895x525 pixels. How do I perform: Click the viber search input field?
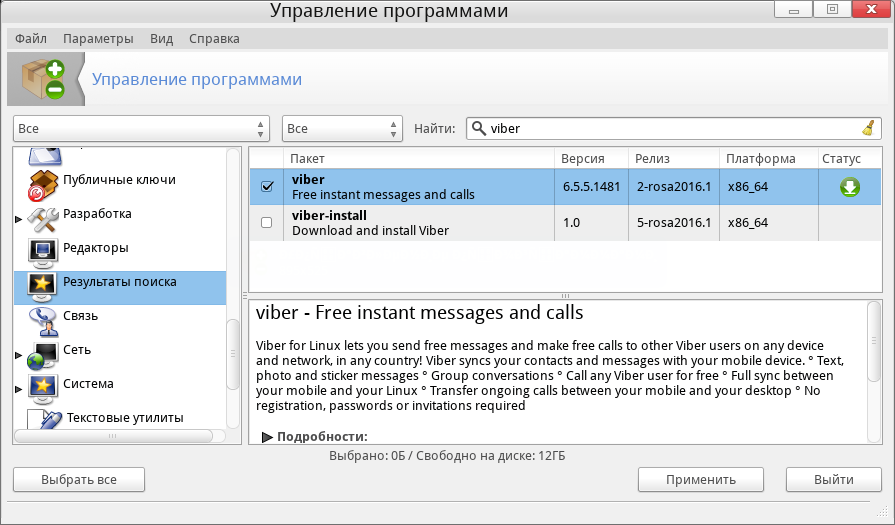674,128
